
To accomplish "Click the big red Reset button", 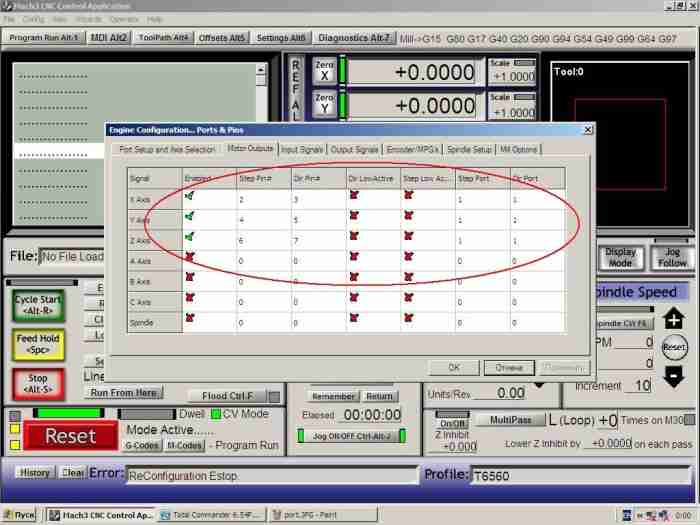I will click(71, 436).
